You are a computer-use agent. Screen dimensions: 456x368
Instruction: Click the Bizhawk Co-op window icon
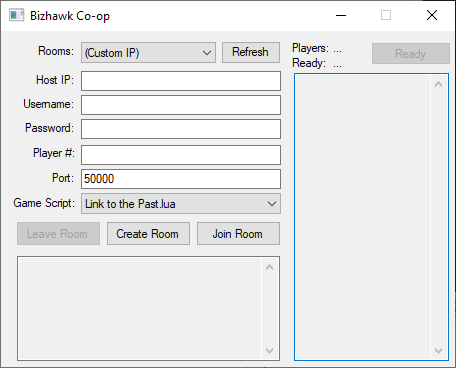coord(16,15)
